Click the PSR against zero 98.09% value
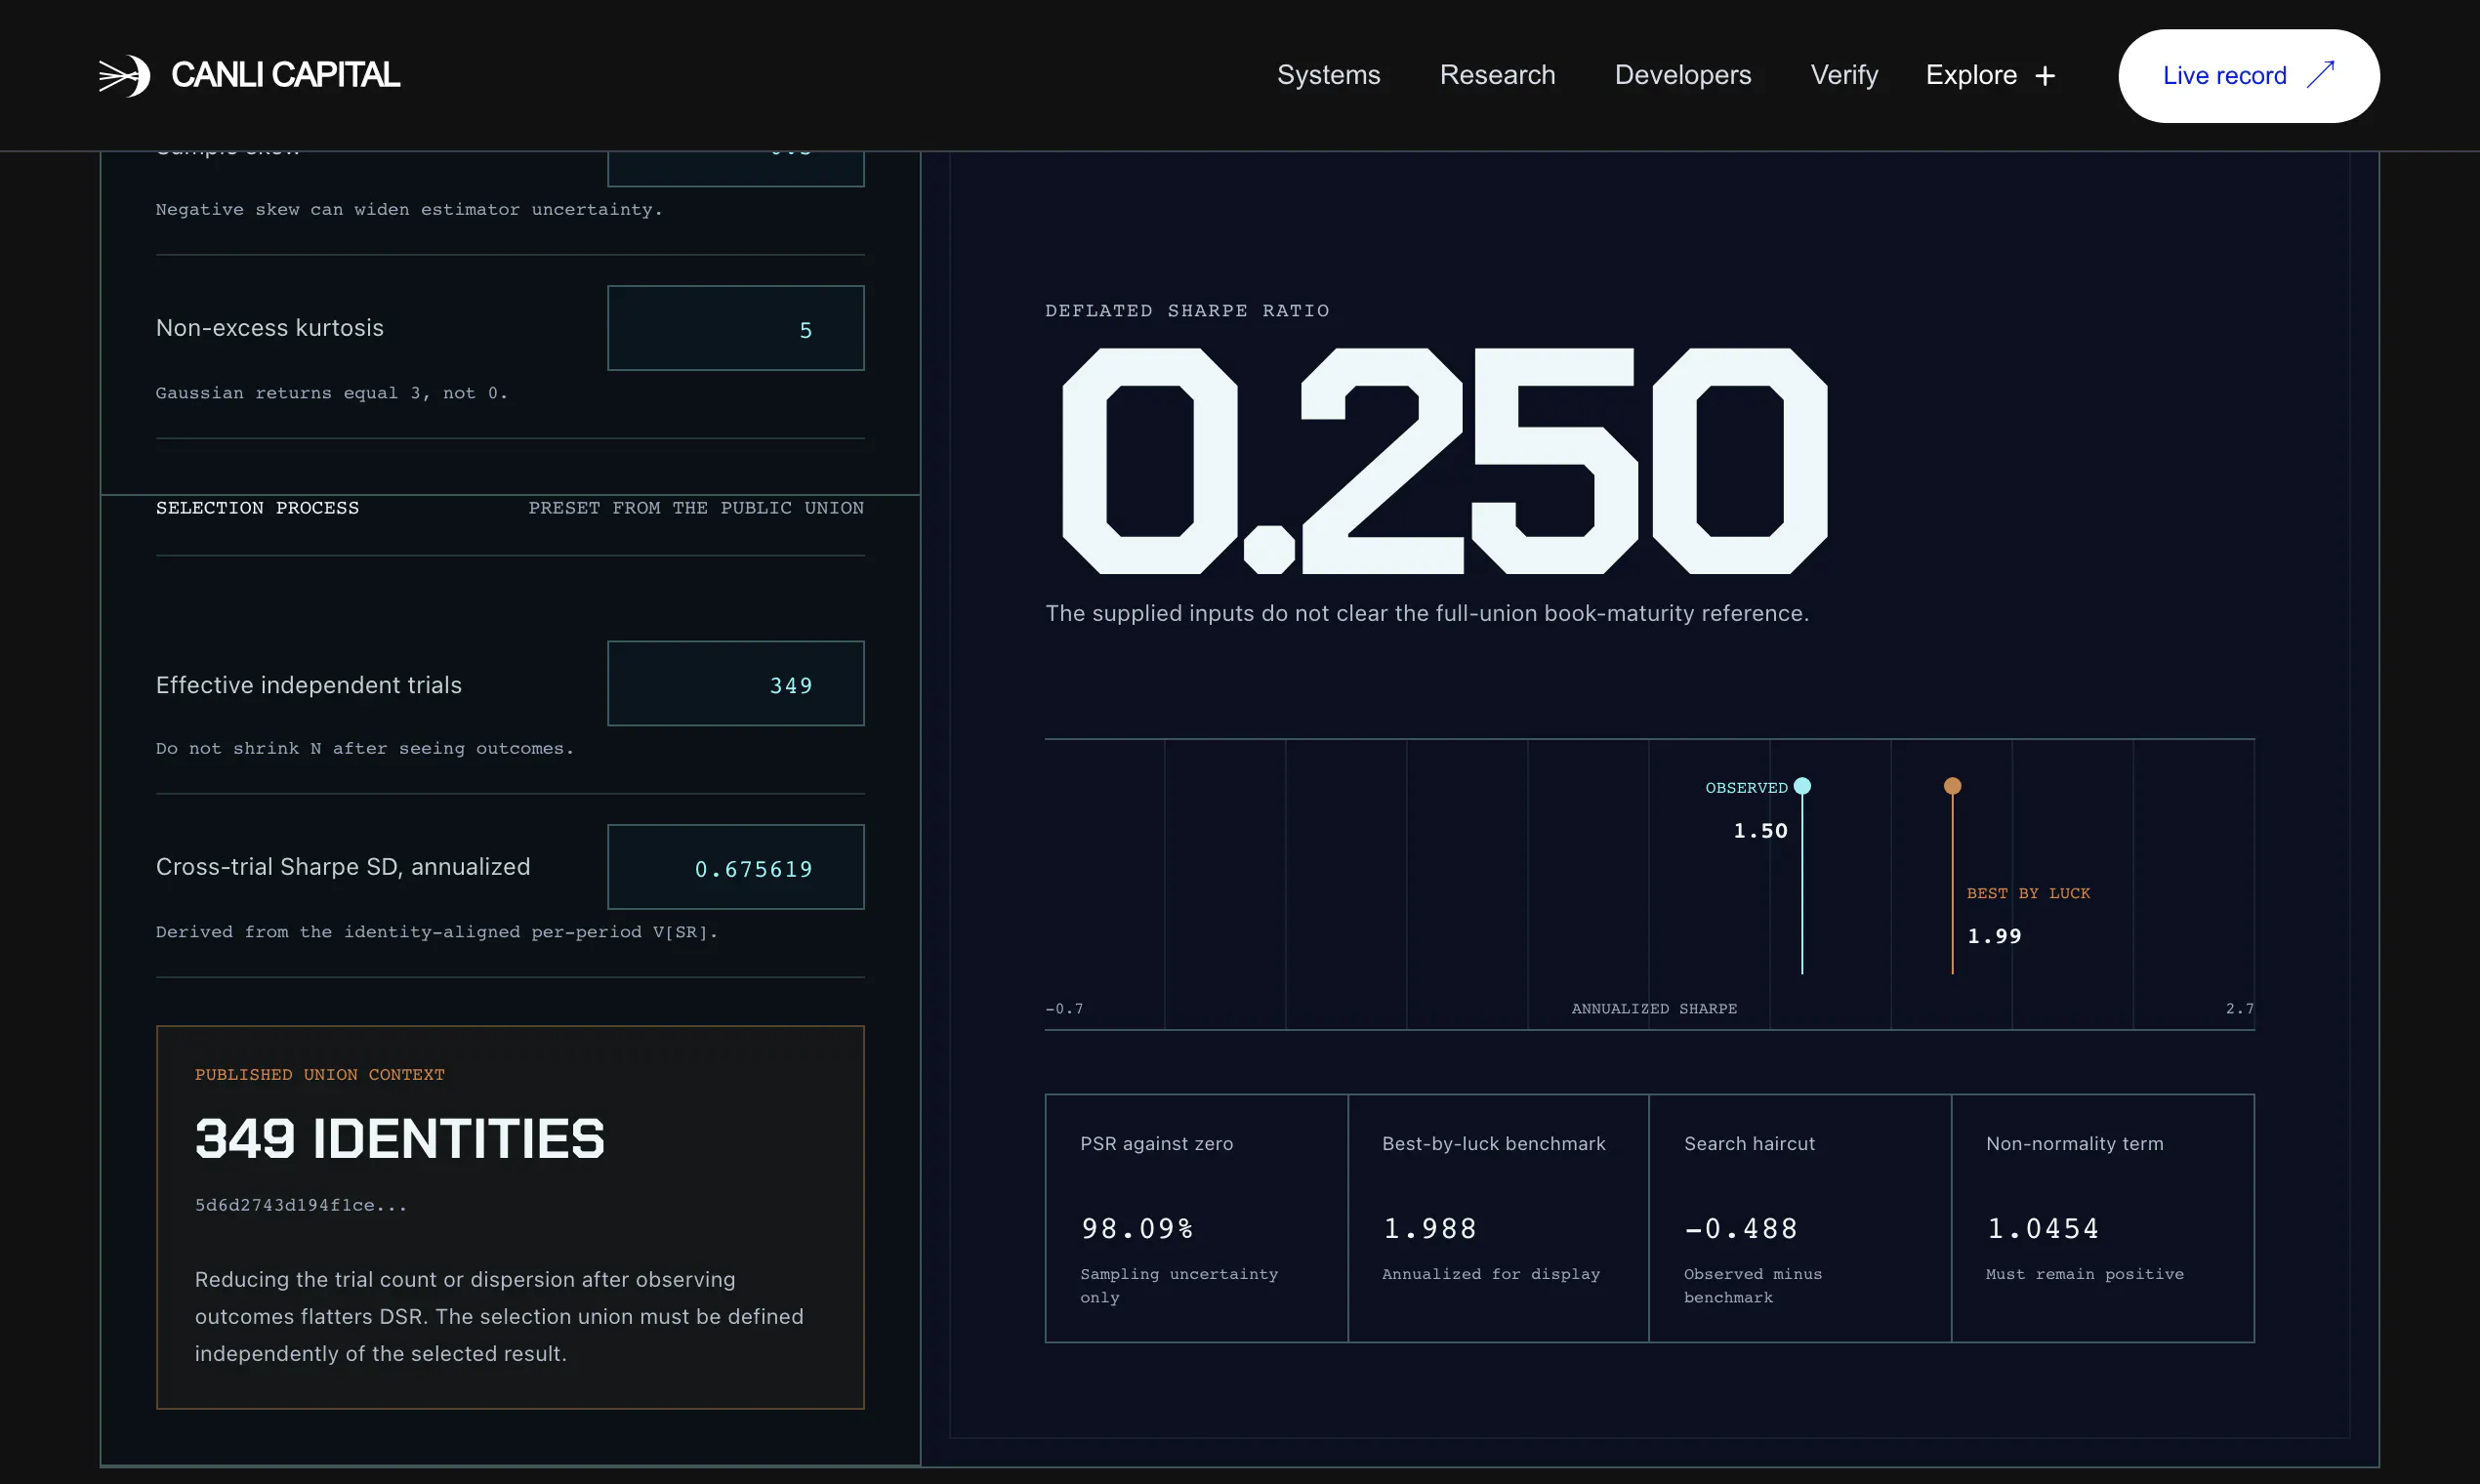Screen dimensions: 2480x1484 1137,1228
